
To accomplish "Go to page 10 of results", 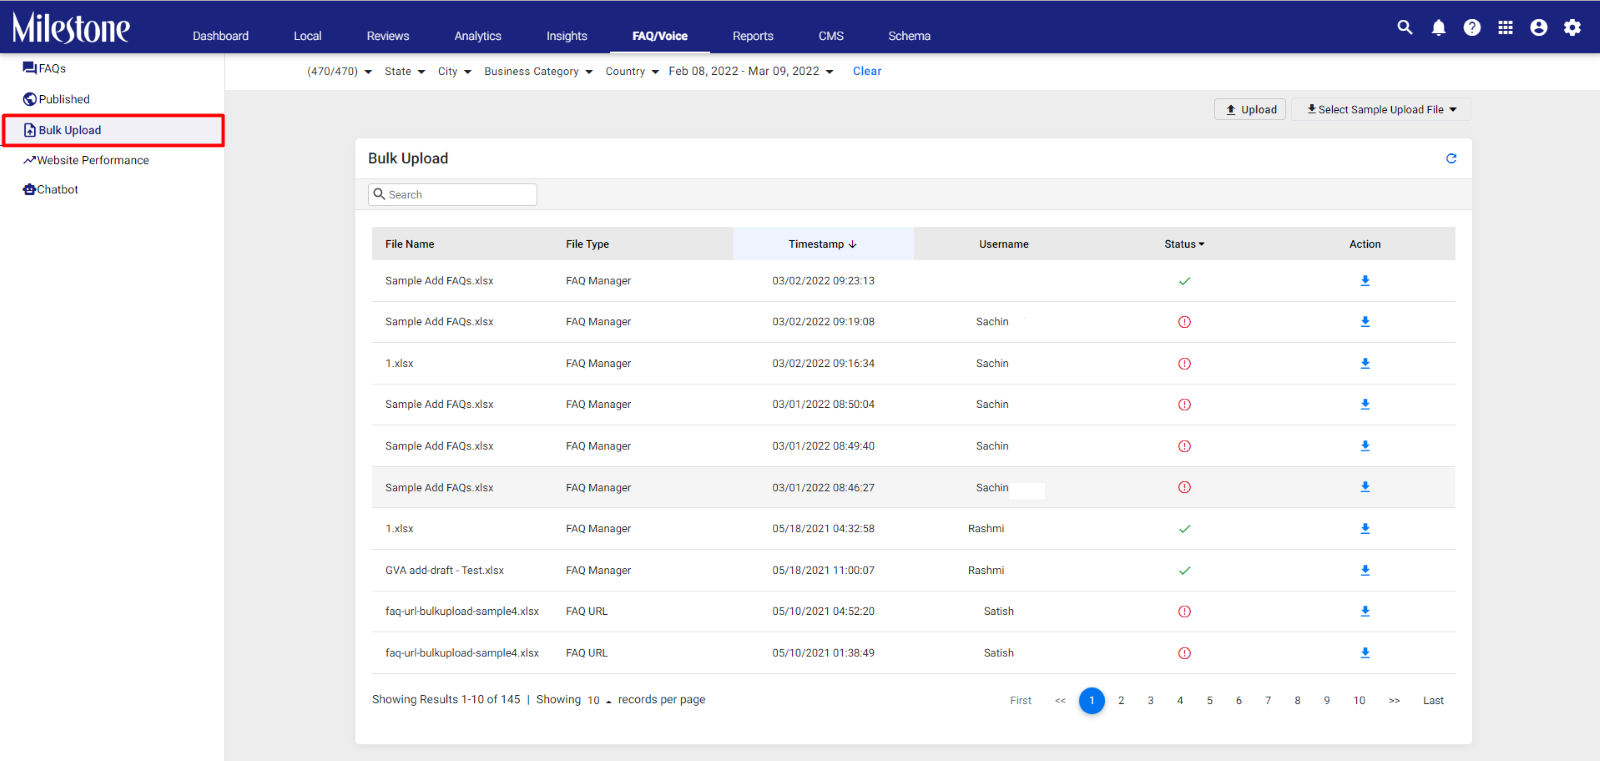I will click(x=1359, y=701).
